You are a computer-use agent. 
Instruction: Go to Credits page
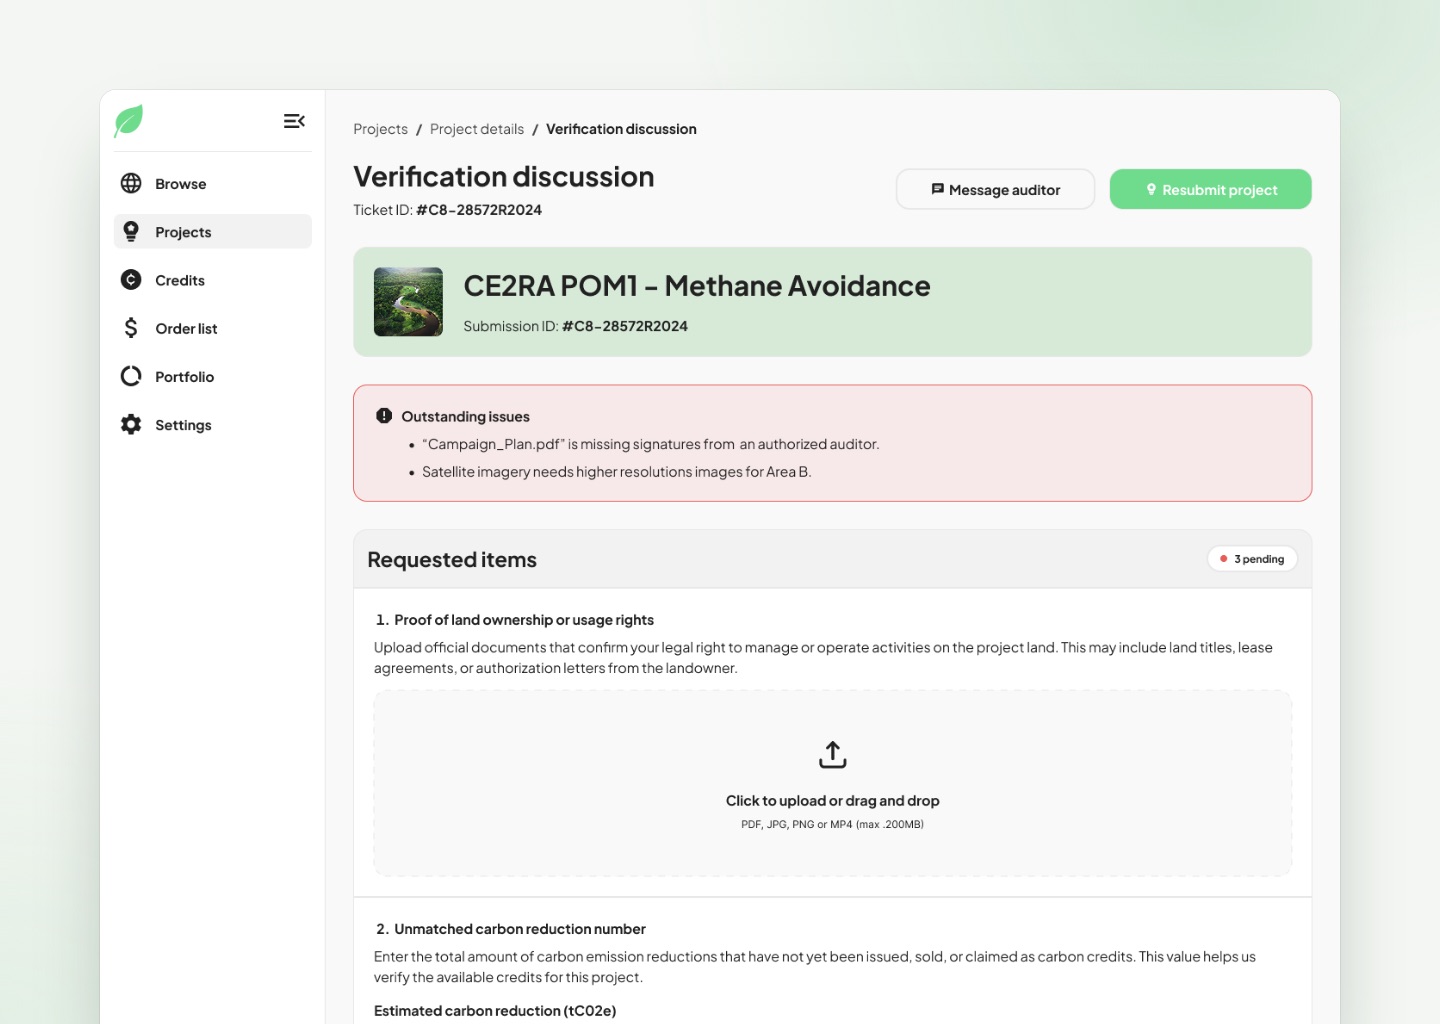click(213, 280)
